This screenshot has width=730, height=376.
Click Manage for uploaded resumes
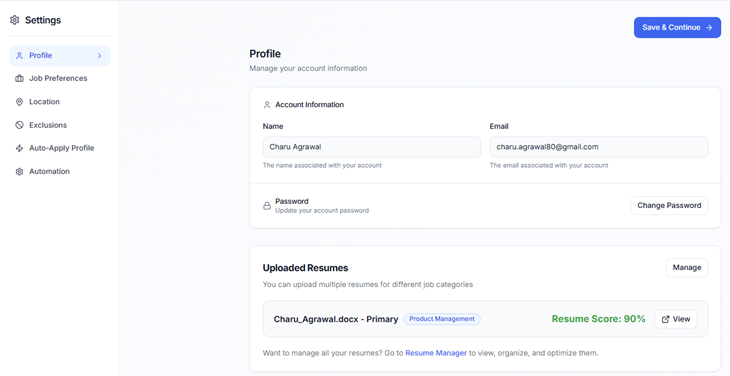687,268
